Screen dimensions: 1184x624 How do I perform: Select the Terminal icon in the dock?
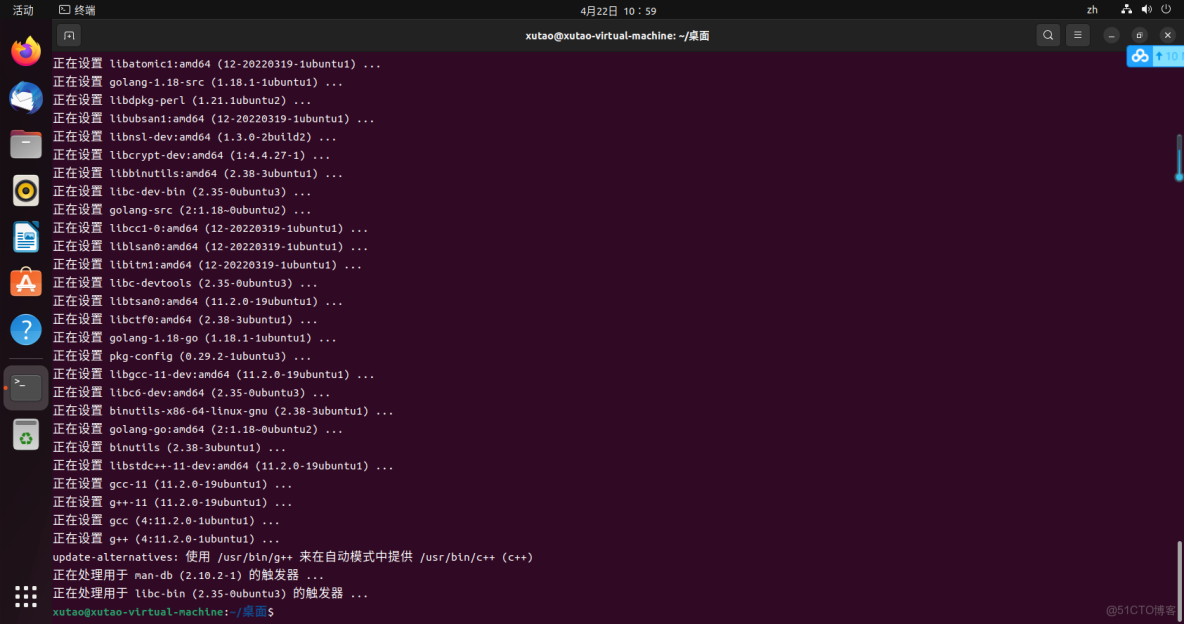click(26, 388)
